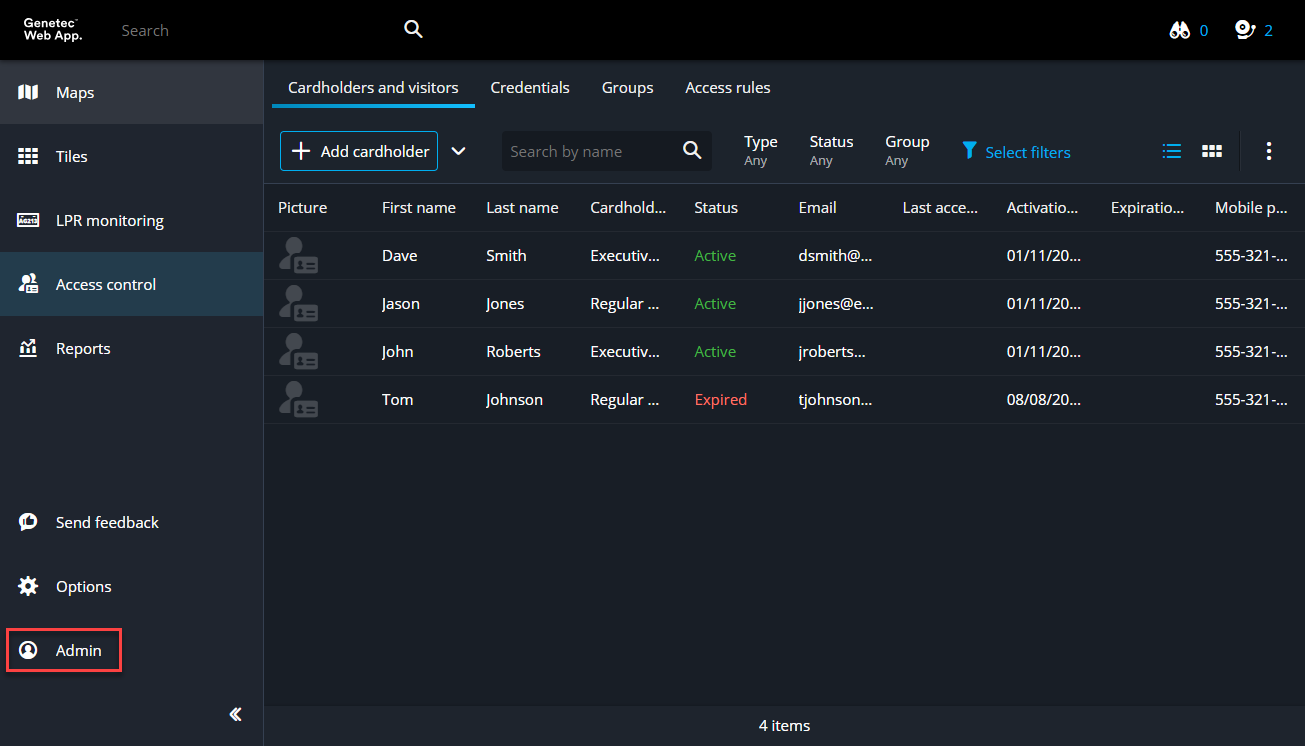This screenshot has height=746, width=1305.
Task: Click the Select filters link
Action: point(1016,152)
